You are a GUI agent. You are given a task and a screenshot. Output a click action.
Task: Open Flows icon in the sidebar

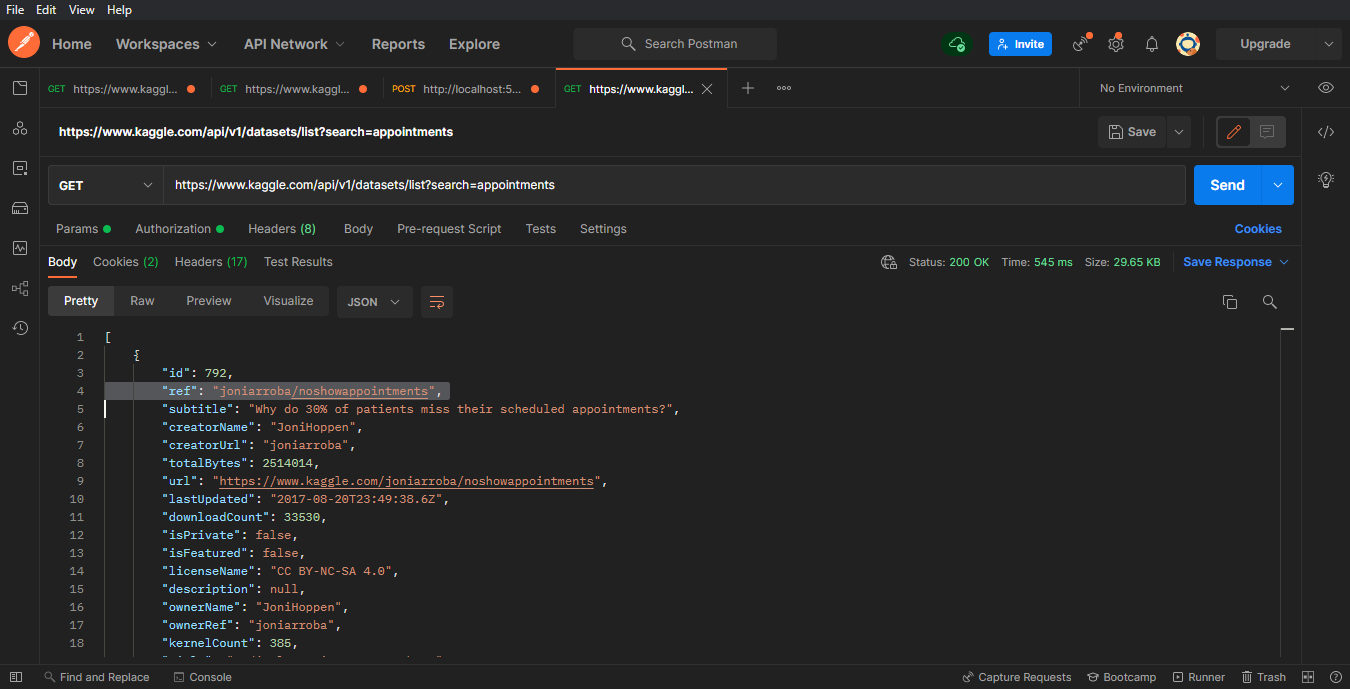pyautogui.click(x=20, y=288)
